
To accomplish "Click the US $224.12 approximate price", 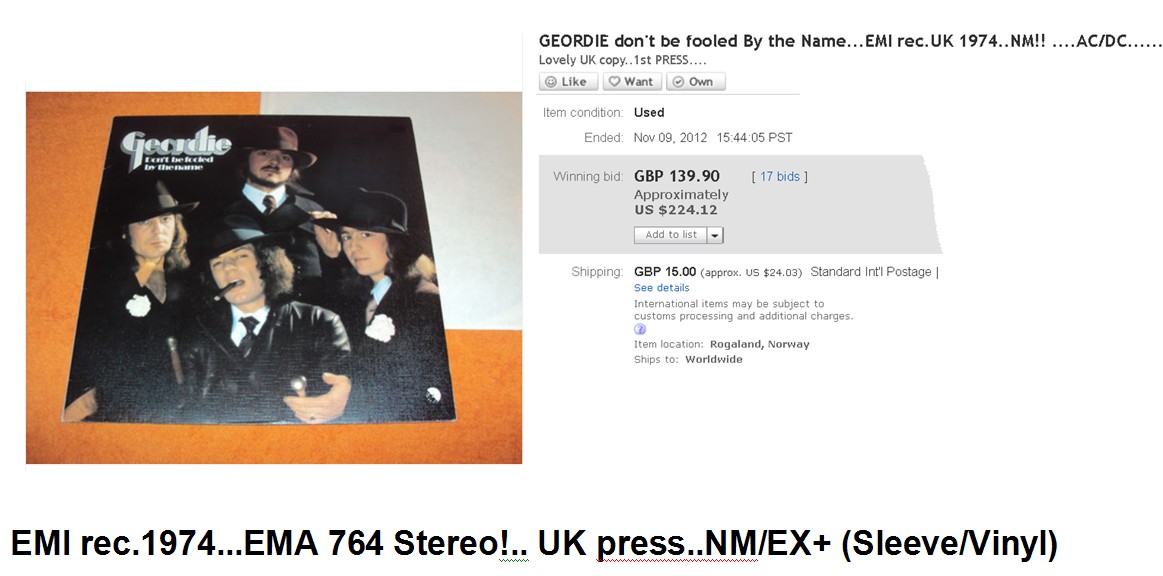I will tap(676, 210).
